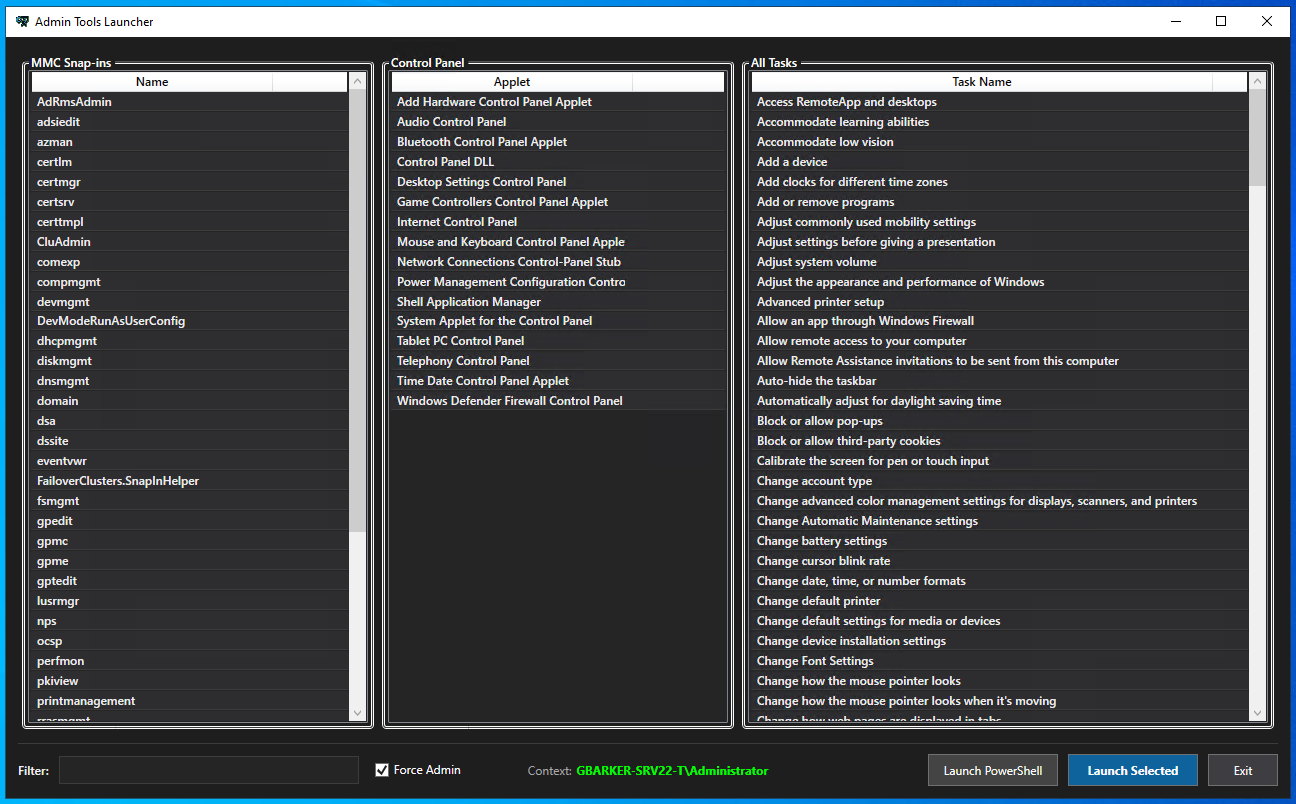The width and height of the screenshot is (1296, 804).
Task: Click the MMC Snap-ins scroll down arrow
Action: coord(358,712)
